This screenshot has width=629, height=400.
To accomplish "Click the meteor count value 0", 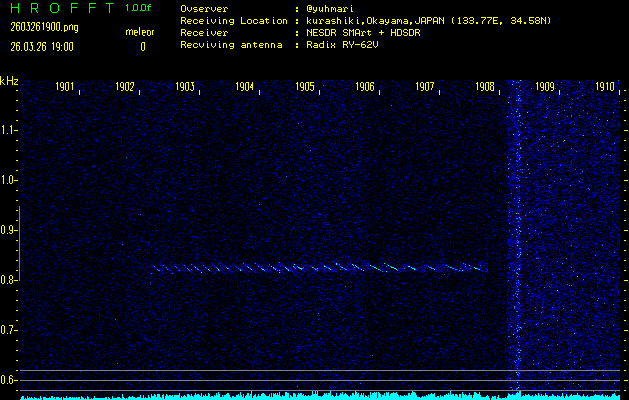I will click(142, 46).
